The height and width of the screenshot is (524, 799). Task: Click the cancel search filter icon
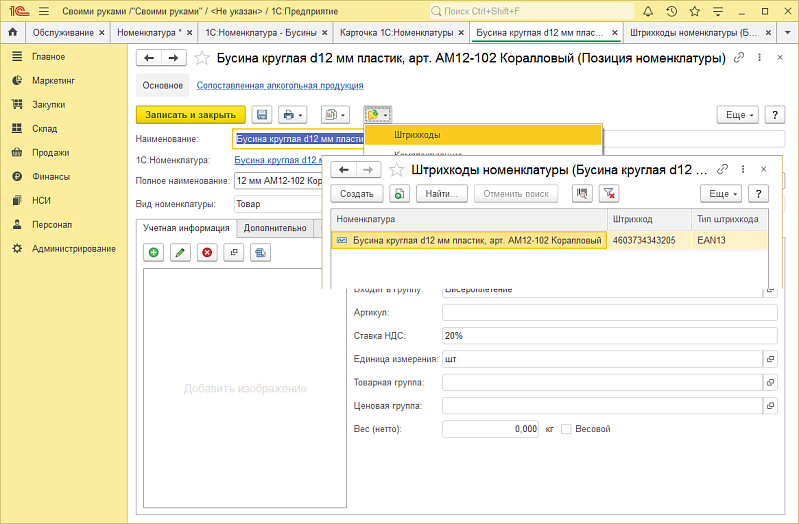tap(608, 193)
